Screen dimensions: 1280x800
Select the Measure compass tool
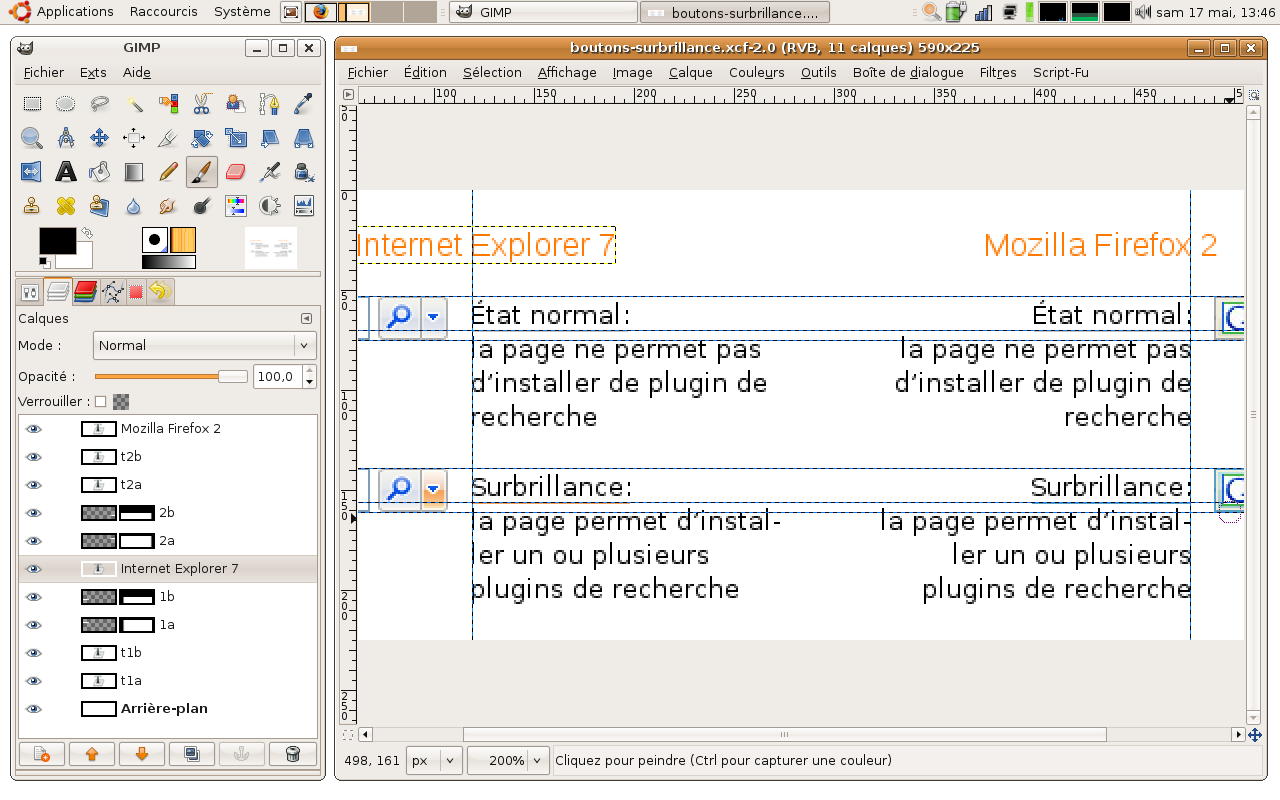tap(66, 138)
